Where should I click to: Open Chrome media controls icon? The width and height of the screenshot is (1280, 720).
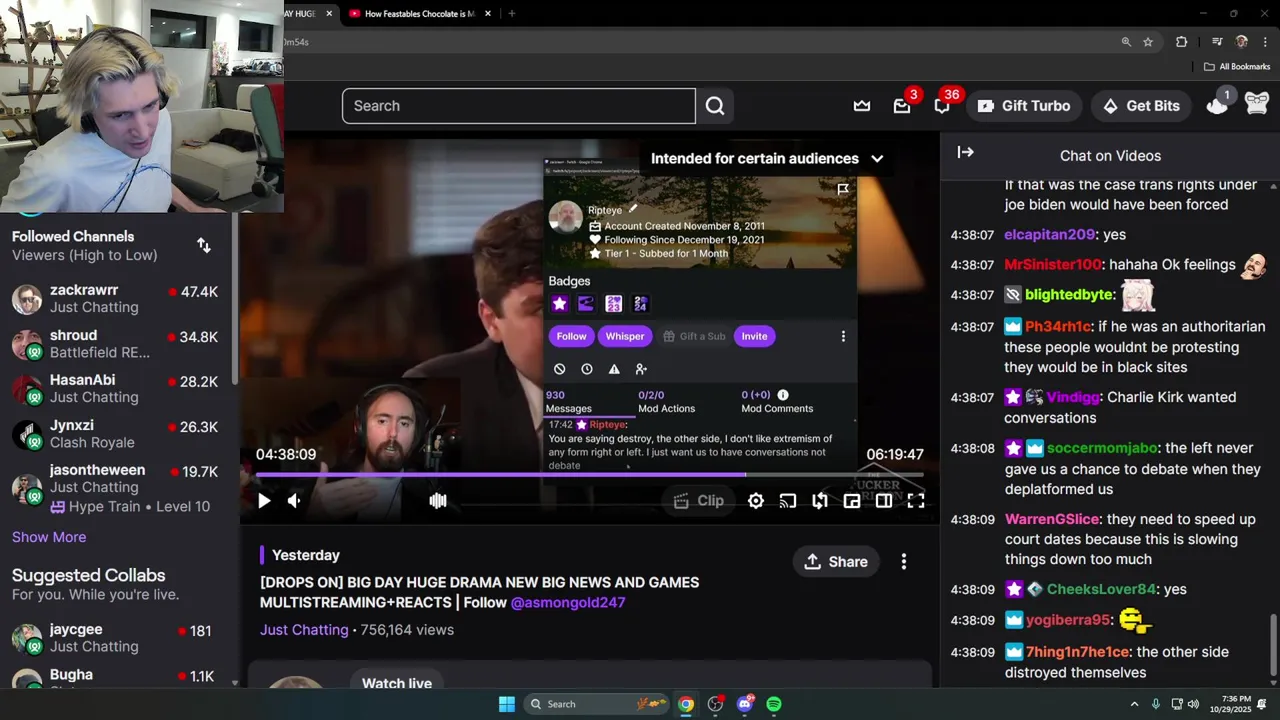pyautogui.click(x=1217, y=42)
